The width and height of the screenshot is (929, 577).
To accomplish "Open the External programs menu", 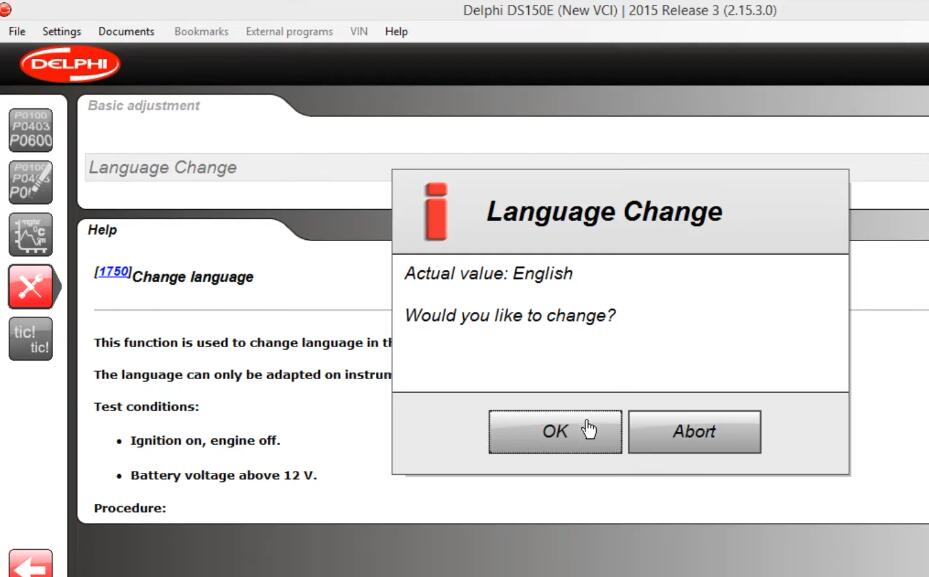I will pyautogui.click(x=289, y=31).
